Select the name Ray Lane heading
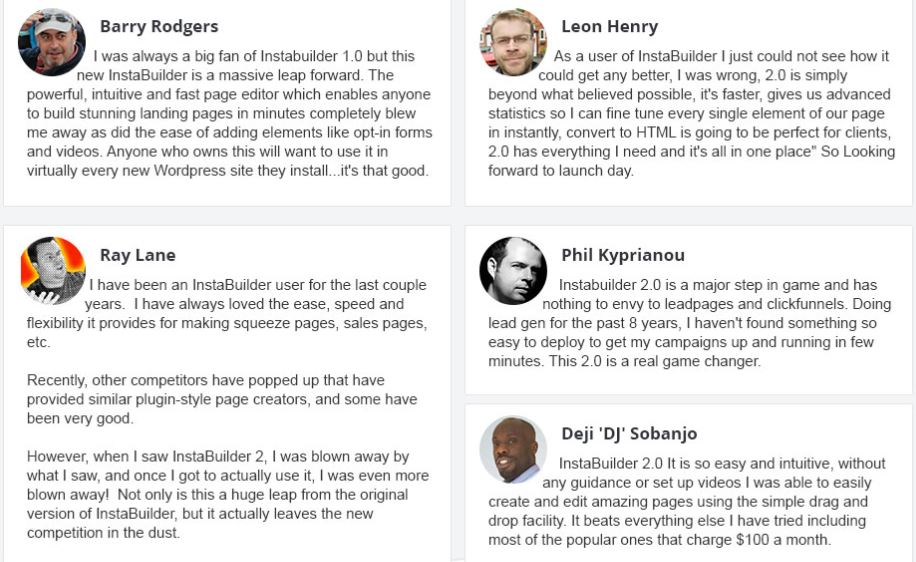This screenshot has width=916, height=562. tap(138, 255)
